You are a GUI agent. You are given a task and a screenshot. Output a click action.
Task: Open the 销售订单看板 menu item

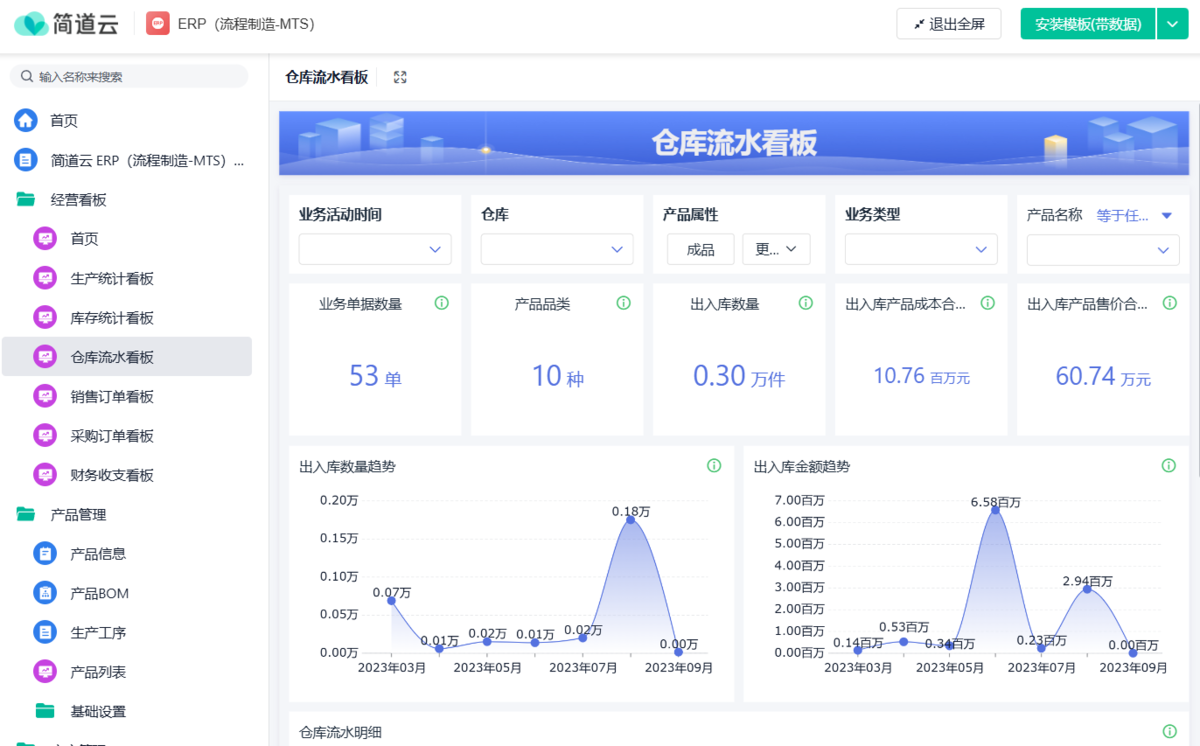(127, 397)
